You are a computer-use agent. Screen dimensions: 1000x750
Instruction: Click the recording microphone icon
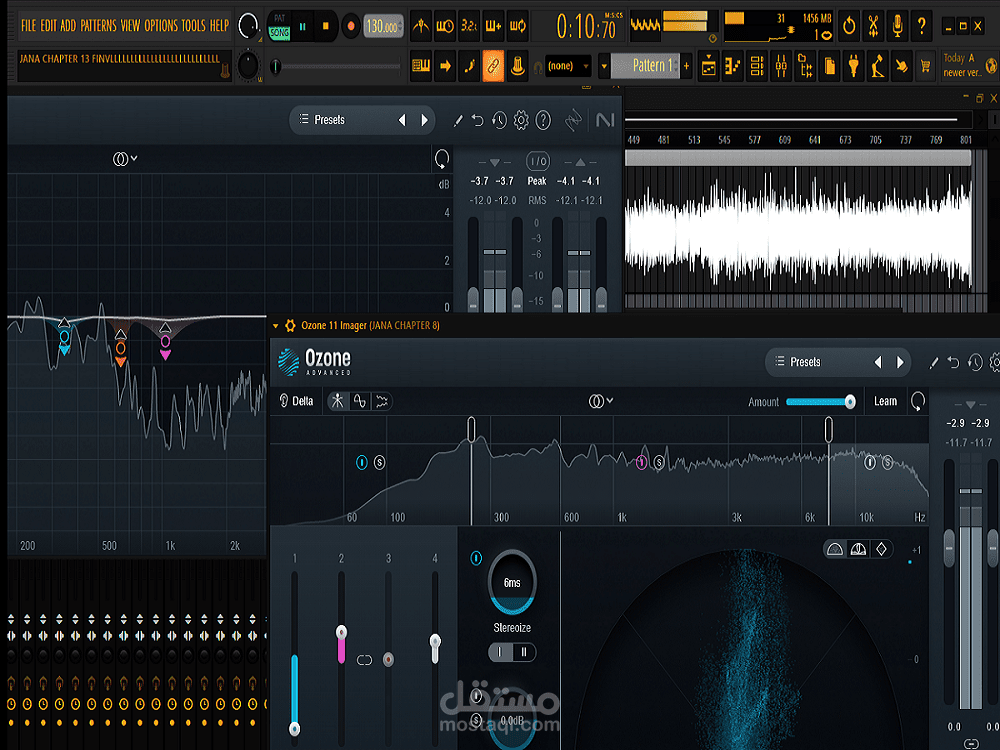click(897, 25)
